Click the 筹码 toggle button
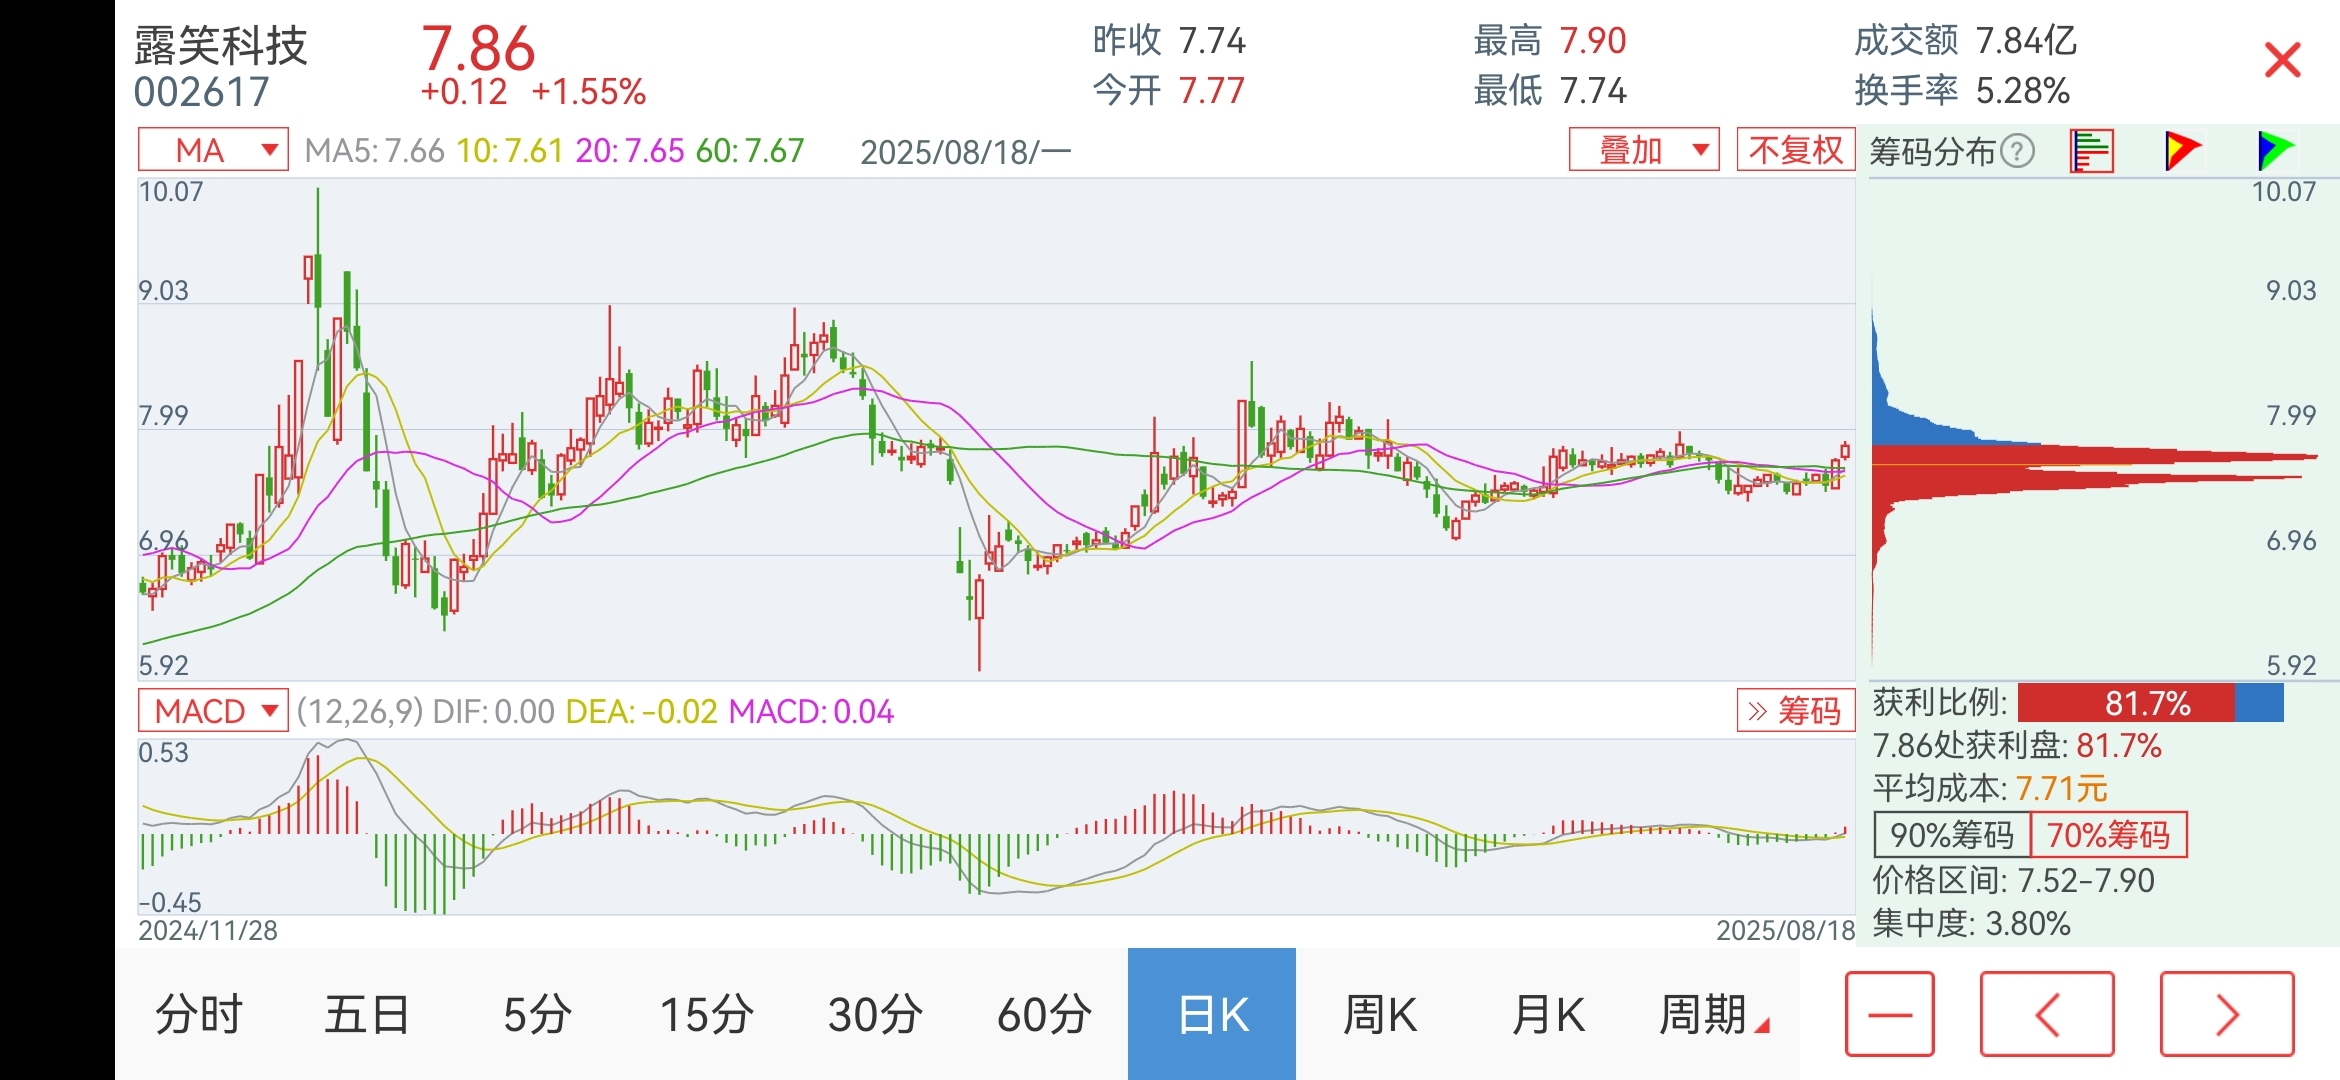The image size is (2340, 1080). [x=1796, y=711]
